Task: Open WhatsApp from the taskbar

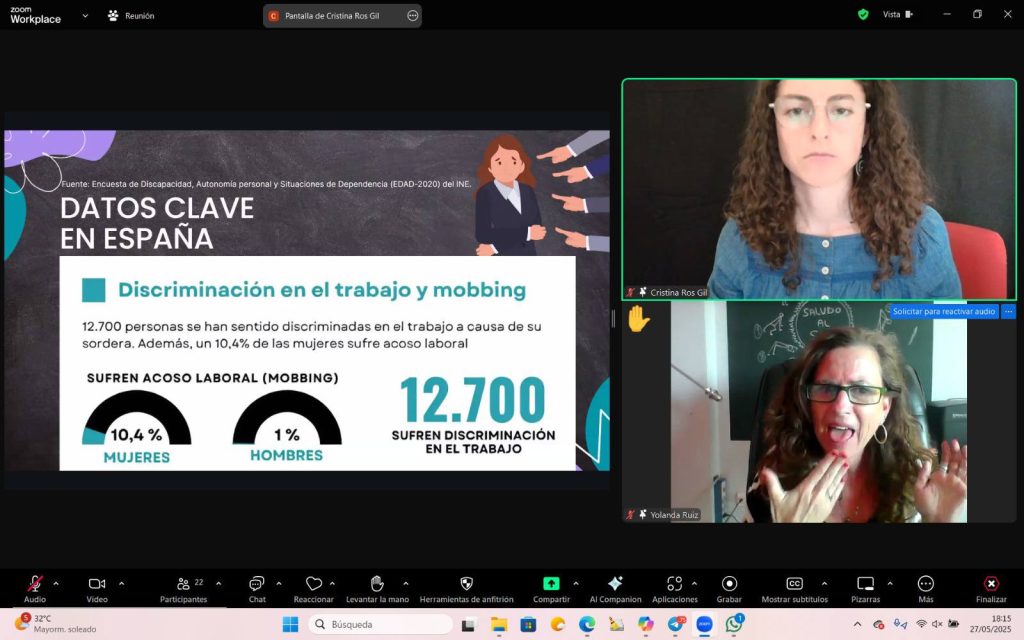Action: 734,624
